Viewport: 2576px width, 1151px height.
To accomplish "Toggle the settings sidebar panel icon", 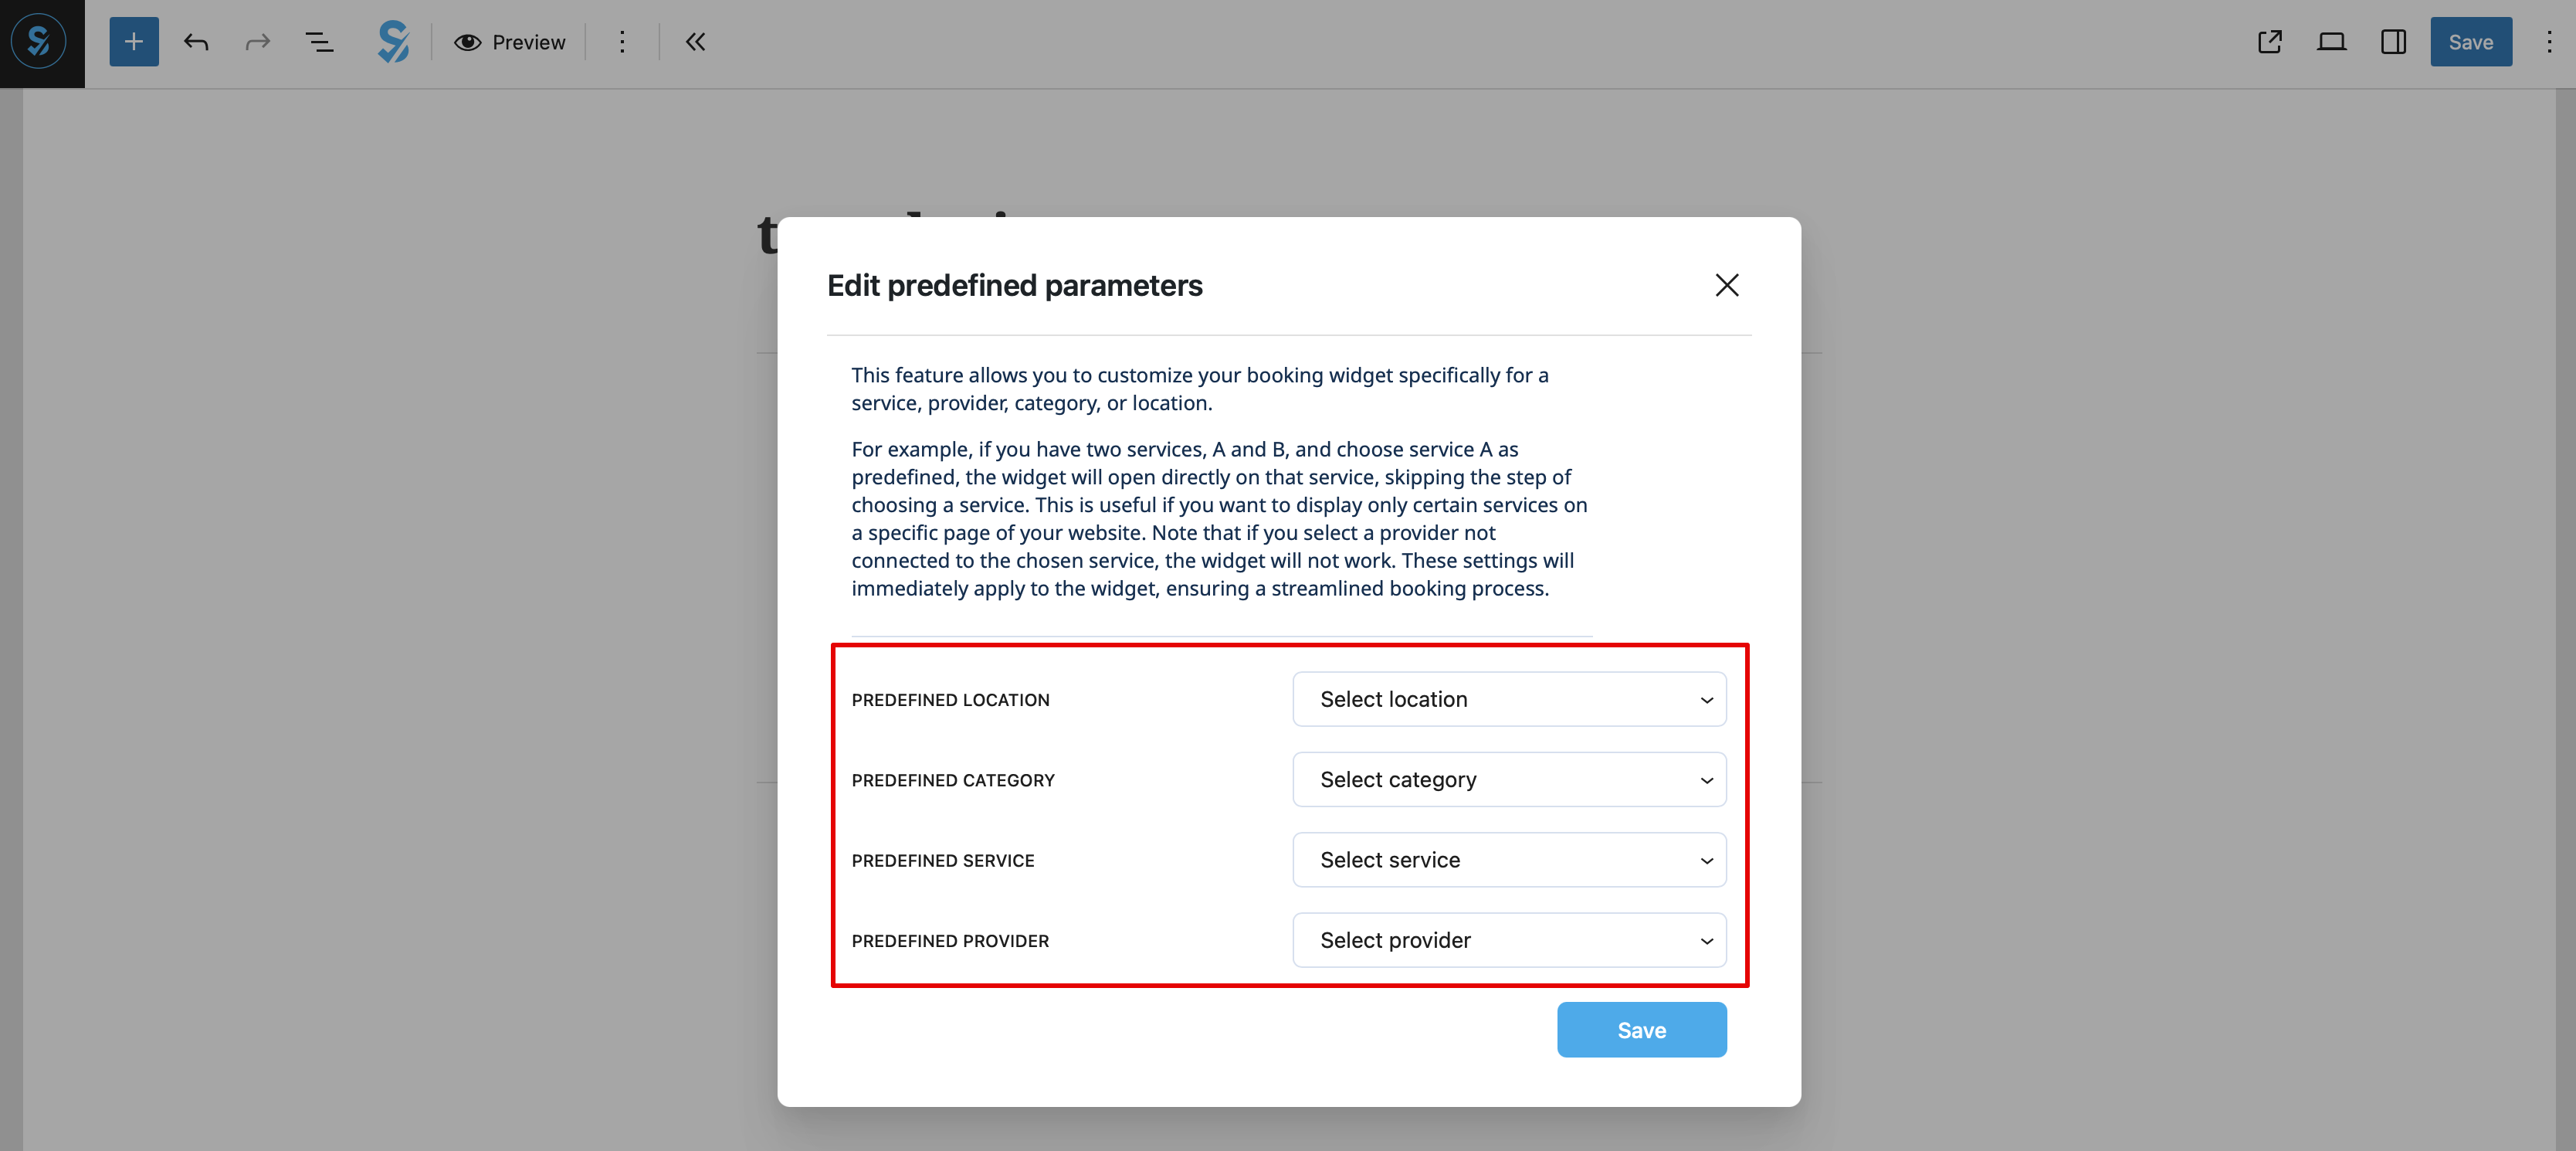I will tap(2393, 42).
